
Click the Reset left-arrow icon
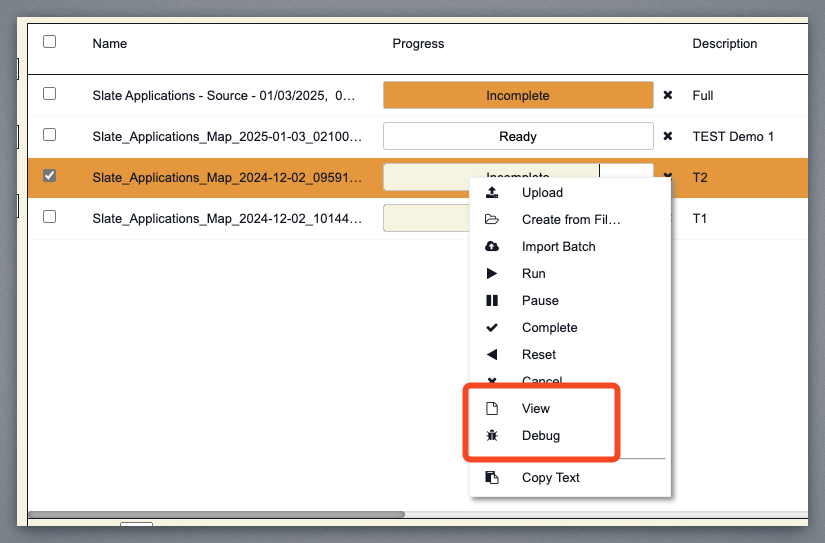coord(491,355)
